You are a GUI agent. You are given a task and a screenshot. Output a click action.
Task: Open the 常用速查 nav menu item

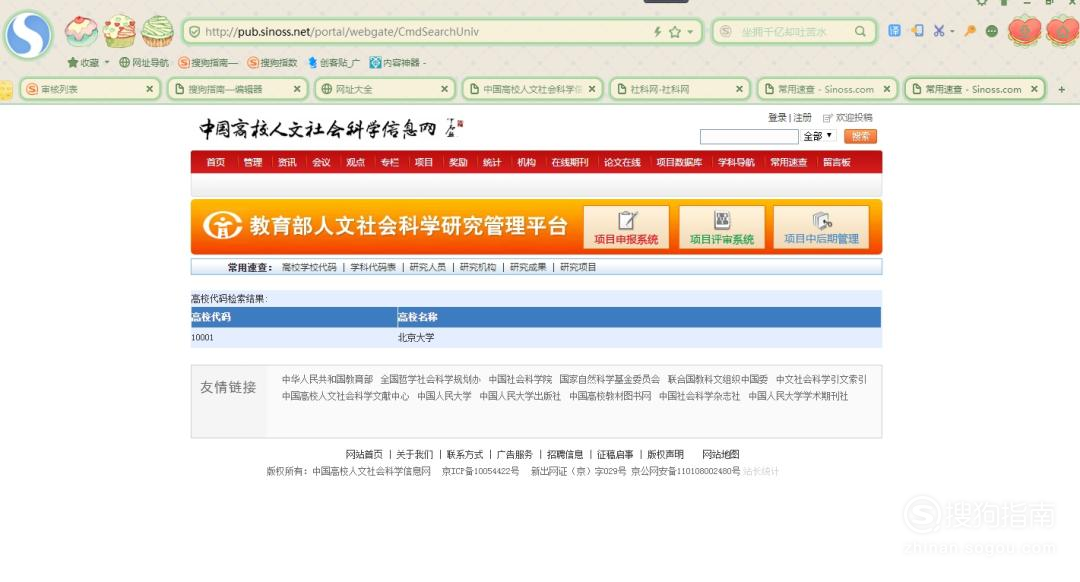tap(789, 163)
